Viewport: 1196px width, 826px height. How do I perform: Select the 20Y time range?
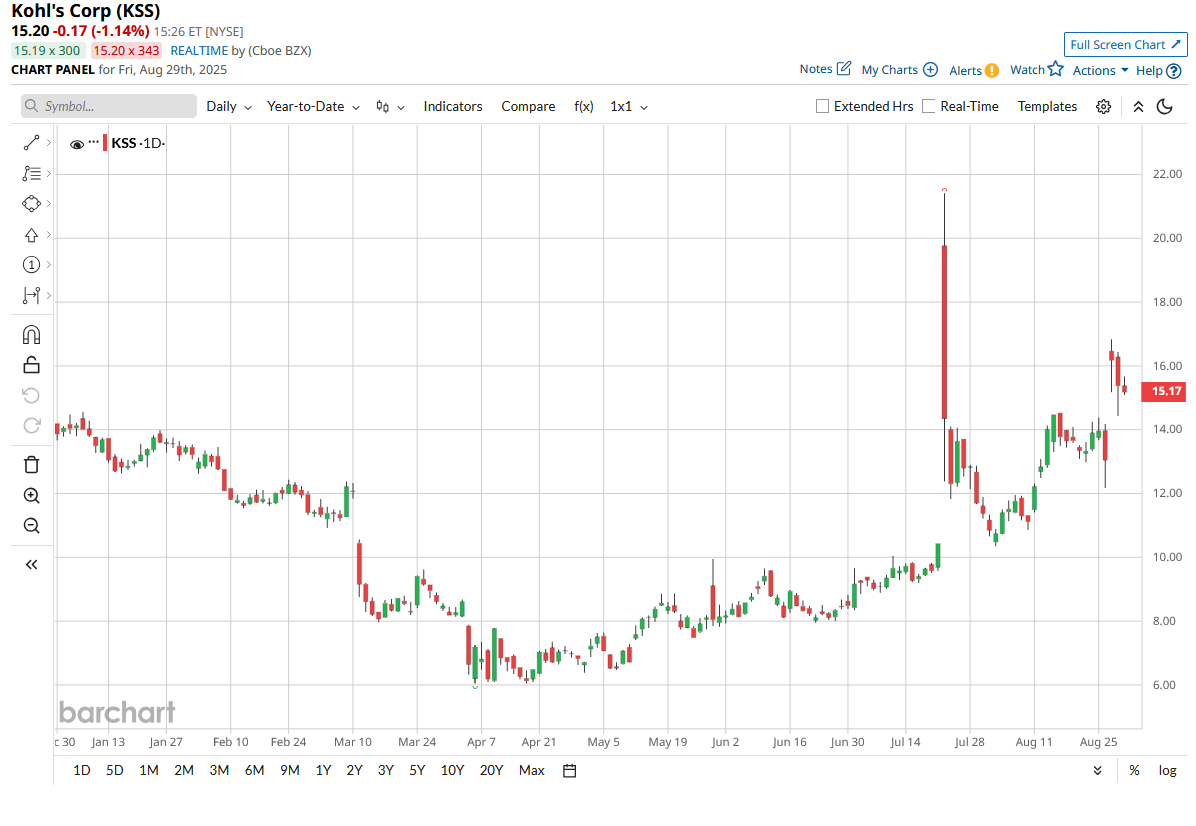(x=491, y=770)
